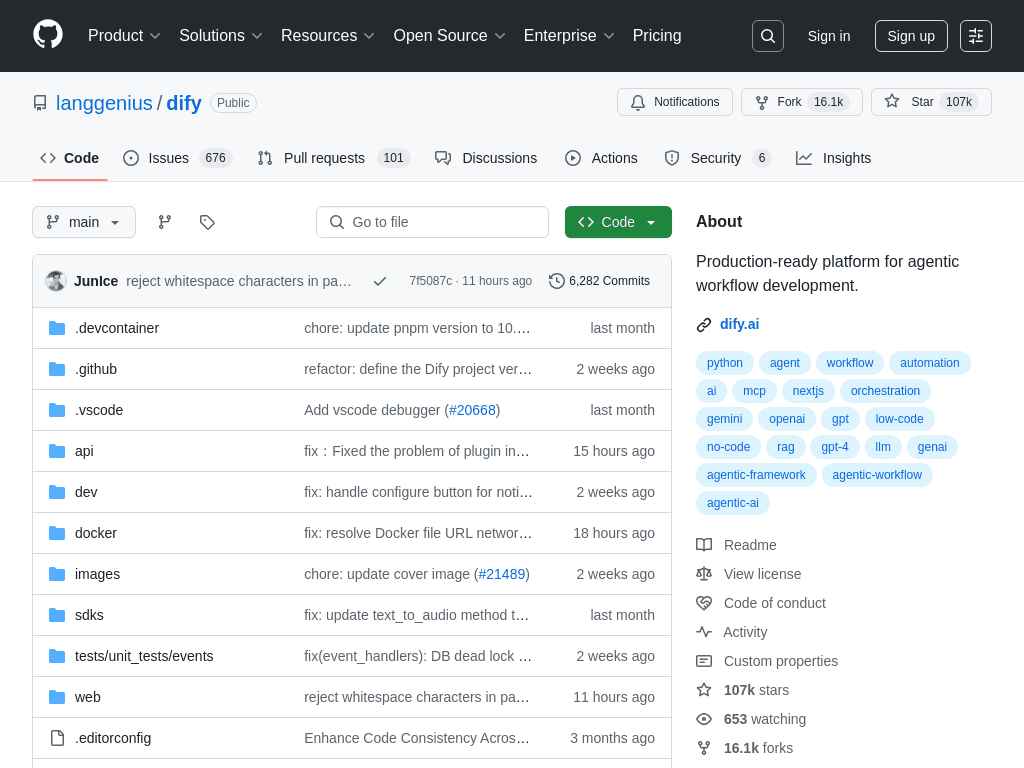This screenshot has width=1024, height=768.
Task: Expand the Product menu in header
Action: 124,36
